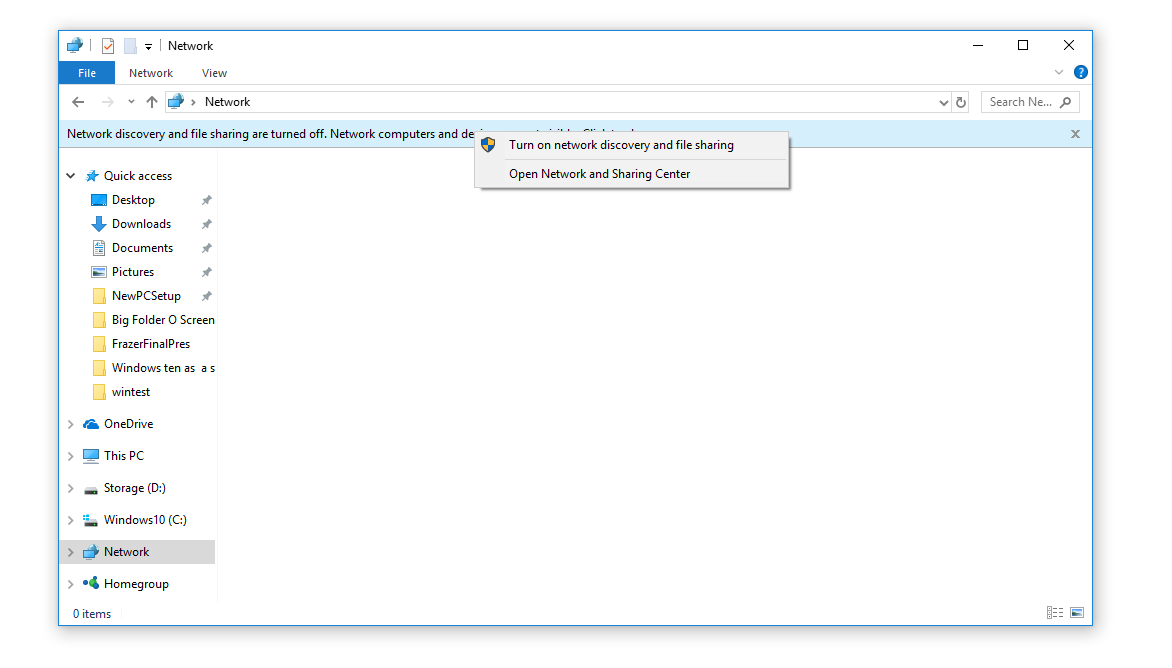Image resolution: width=1172 pixels, height=668 pixels.
Task: Click the Properties quick access toolbar icon
Action: click(x=108, y=46)
